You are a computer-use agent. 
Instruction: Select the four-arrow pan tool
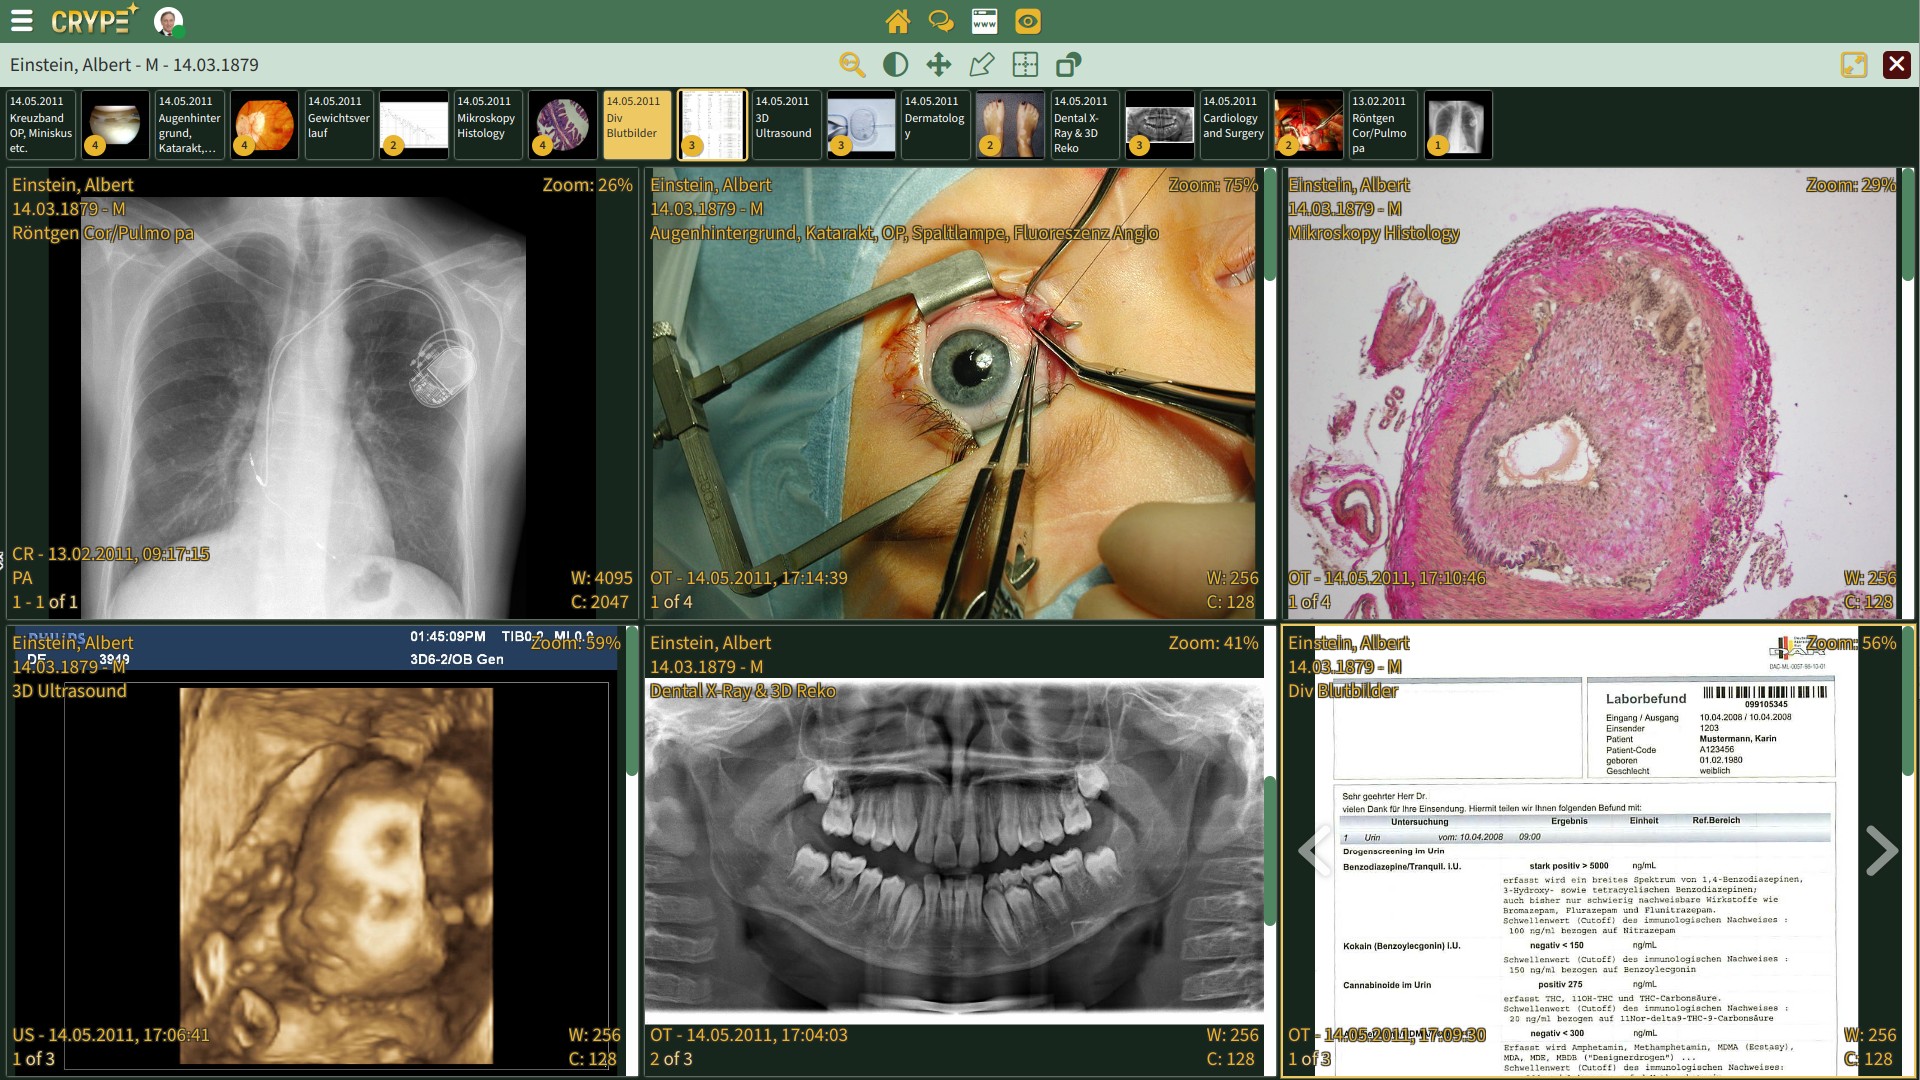pos(938,65)
